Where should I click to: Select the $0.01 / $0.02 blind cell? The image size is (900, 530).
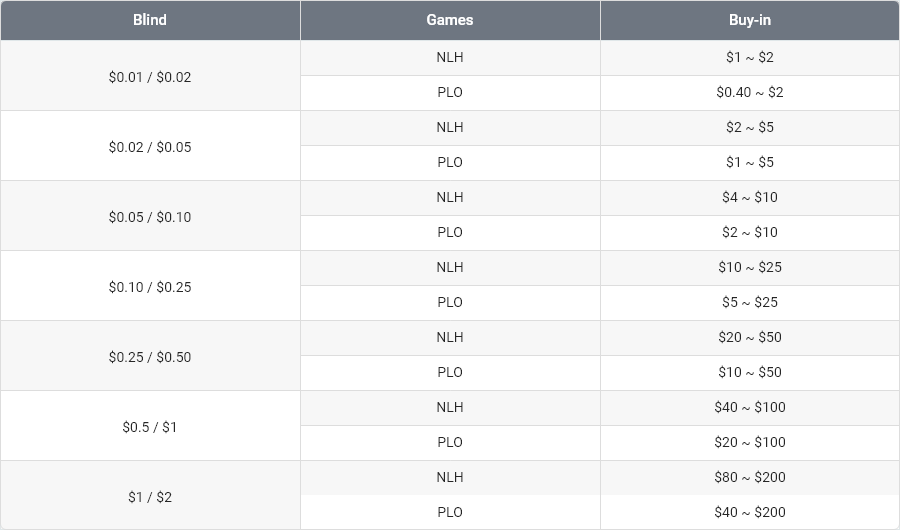tap(150, 75)
